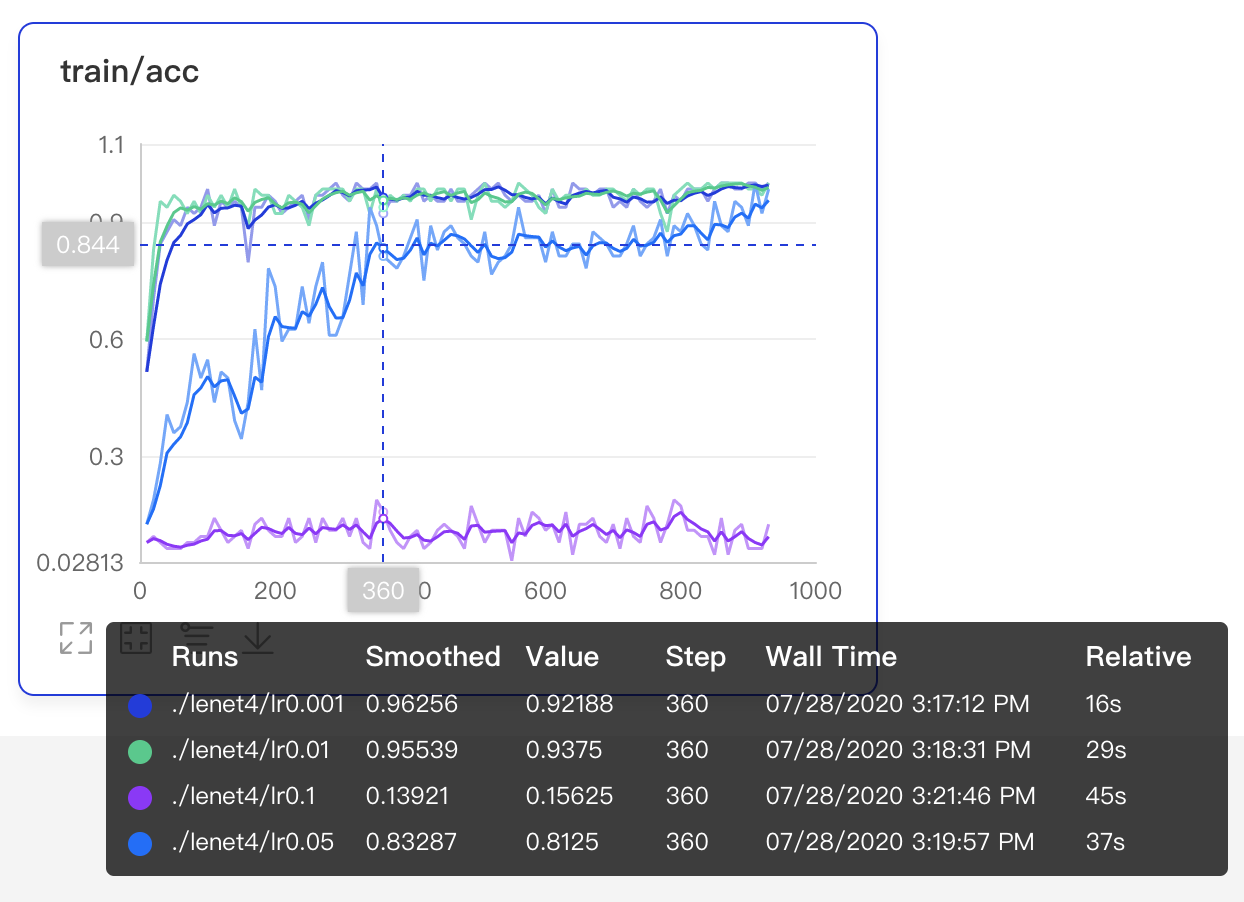Click the 0.844 y-axis value label
Viewport: 1244px width, 902px height.
88,245
